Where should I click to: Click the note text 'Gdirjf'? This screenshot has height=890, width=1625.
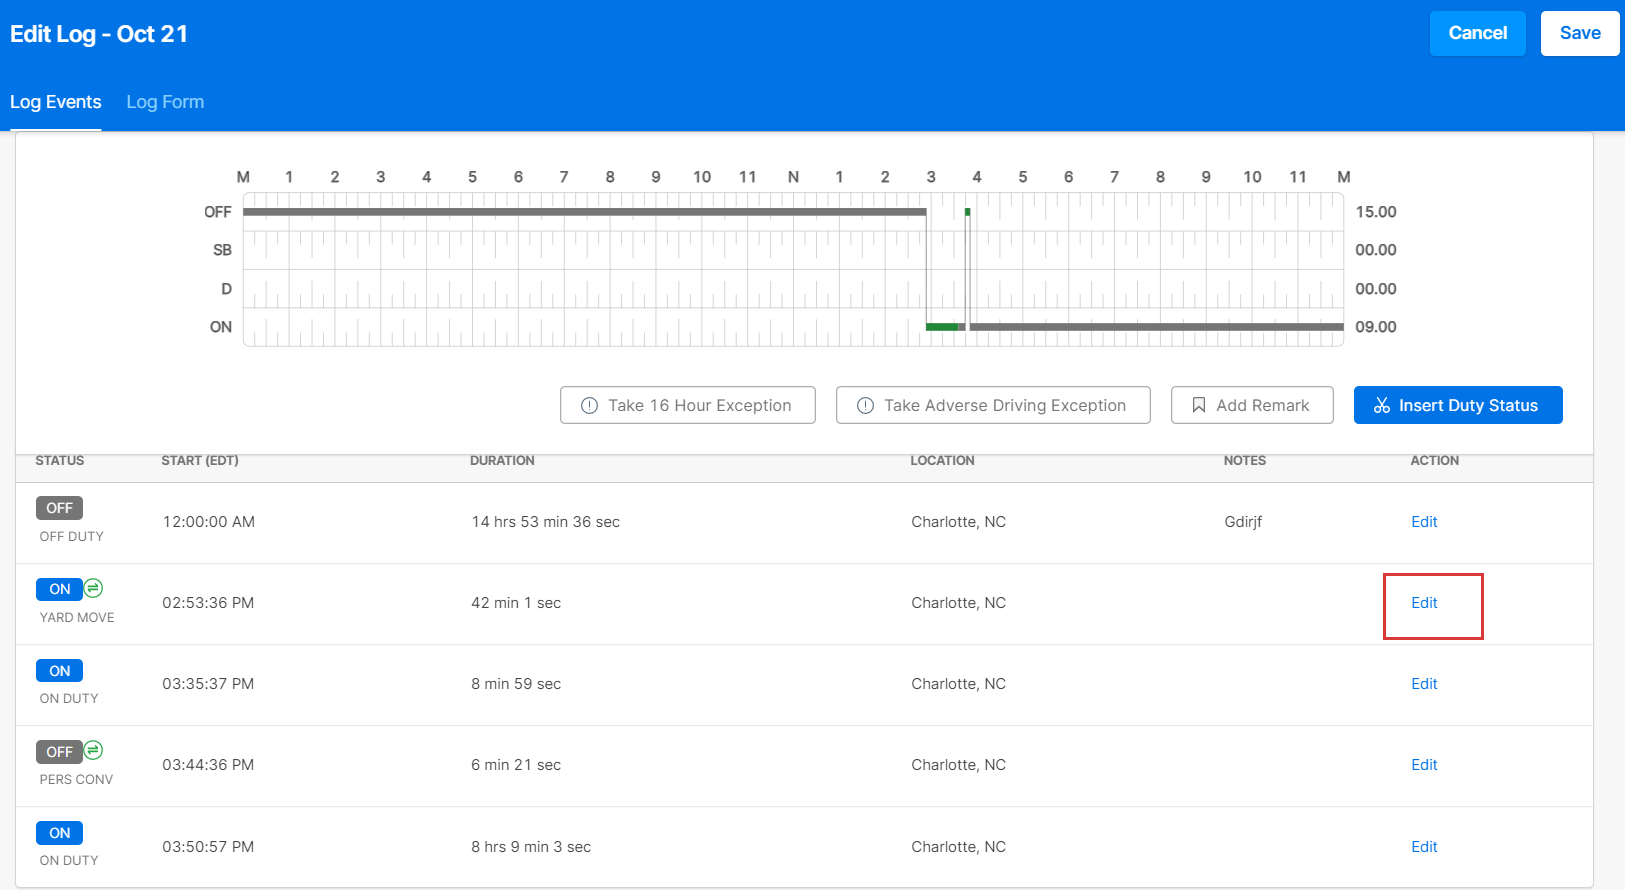[1243, 522]
